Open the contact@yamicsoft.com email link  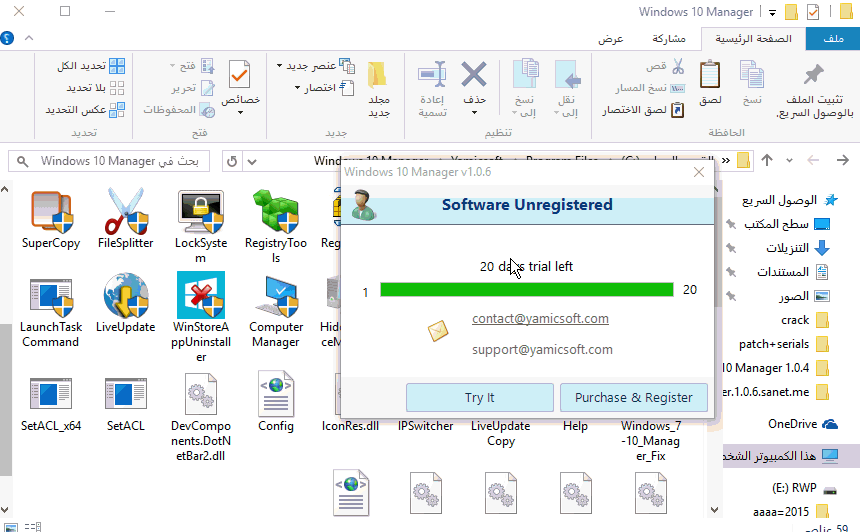pos(540,318)
